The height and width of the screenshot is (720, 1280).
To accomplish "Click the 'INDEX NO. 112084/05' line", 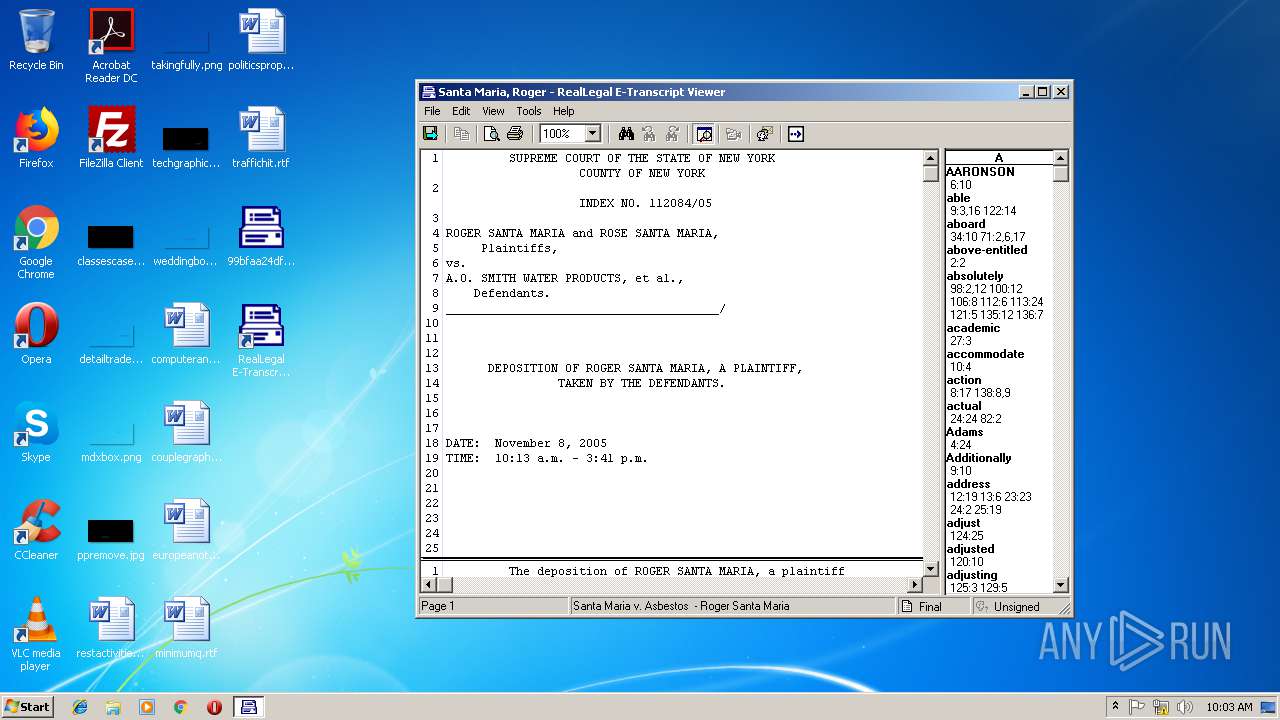I will (645, 203).
